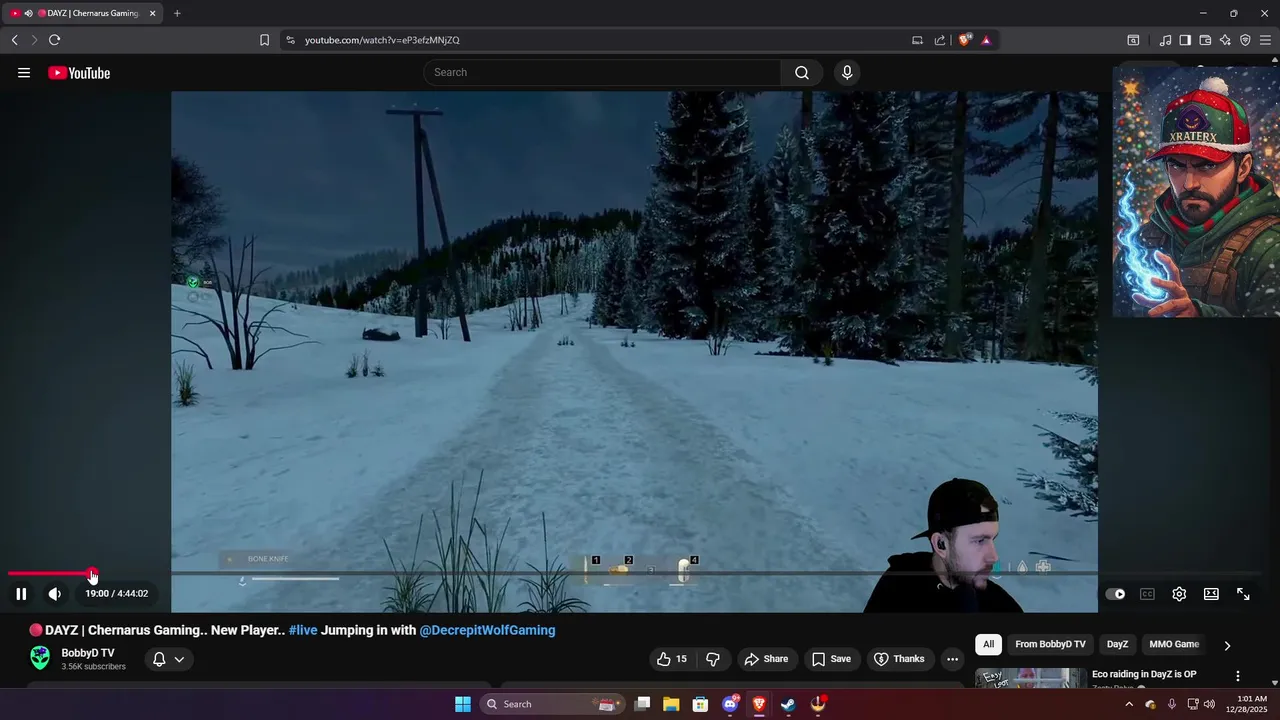Screen dimensions: 1280x720
Task: Select the From BobbyD TV chip
Action: (1050, 644)
